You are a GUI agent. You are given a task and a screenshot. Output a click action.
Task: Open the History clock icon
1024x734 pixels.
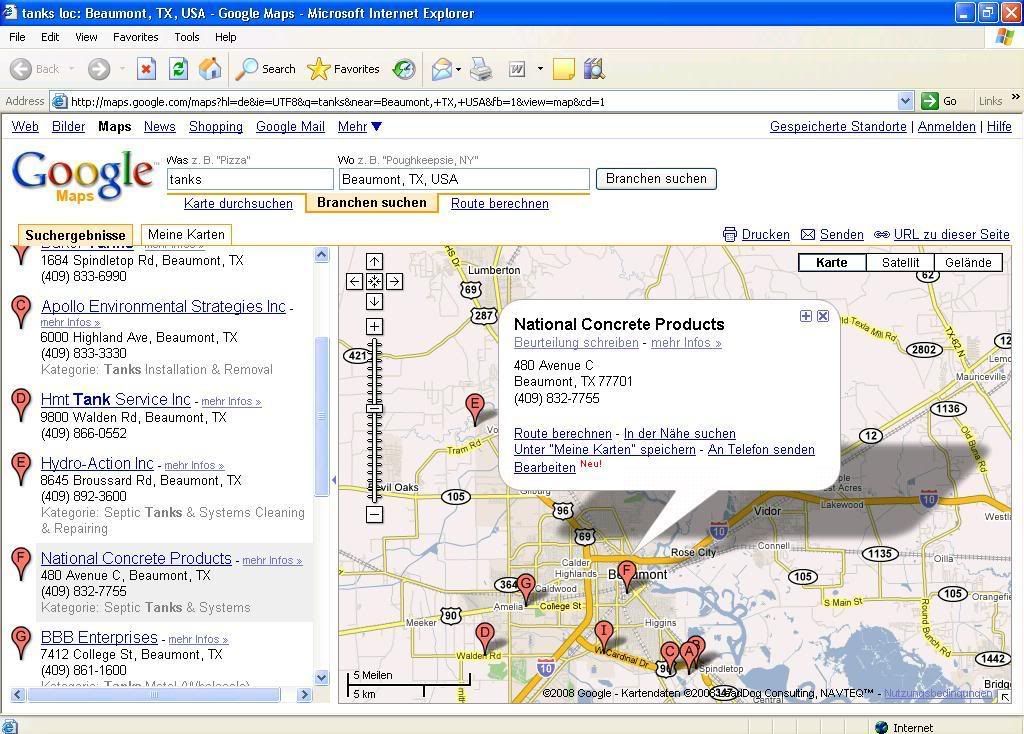point(404,69)
